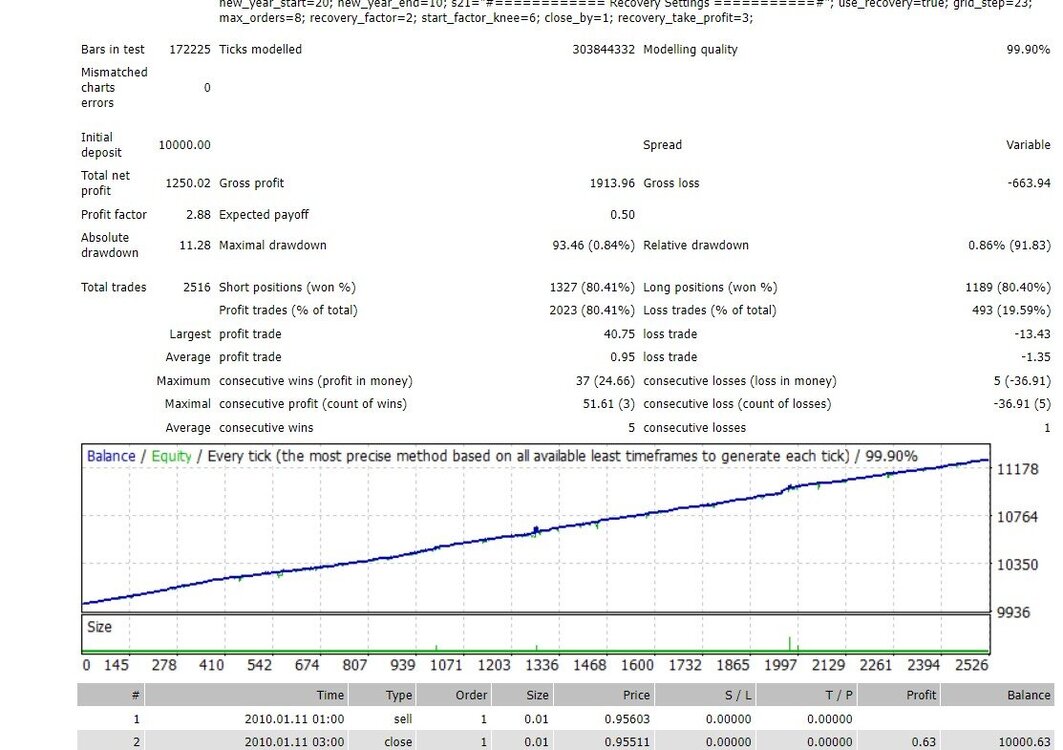1063x750 pixels.
Task: Click the consecutive wins value 37 (24.66)
Action: pos(605,381)
